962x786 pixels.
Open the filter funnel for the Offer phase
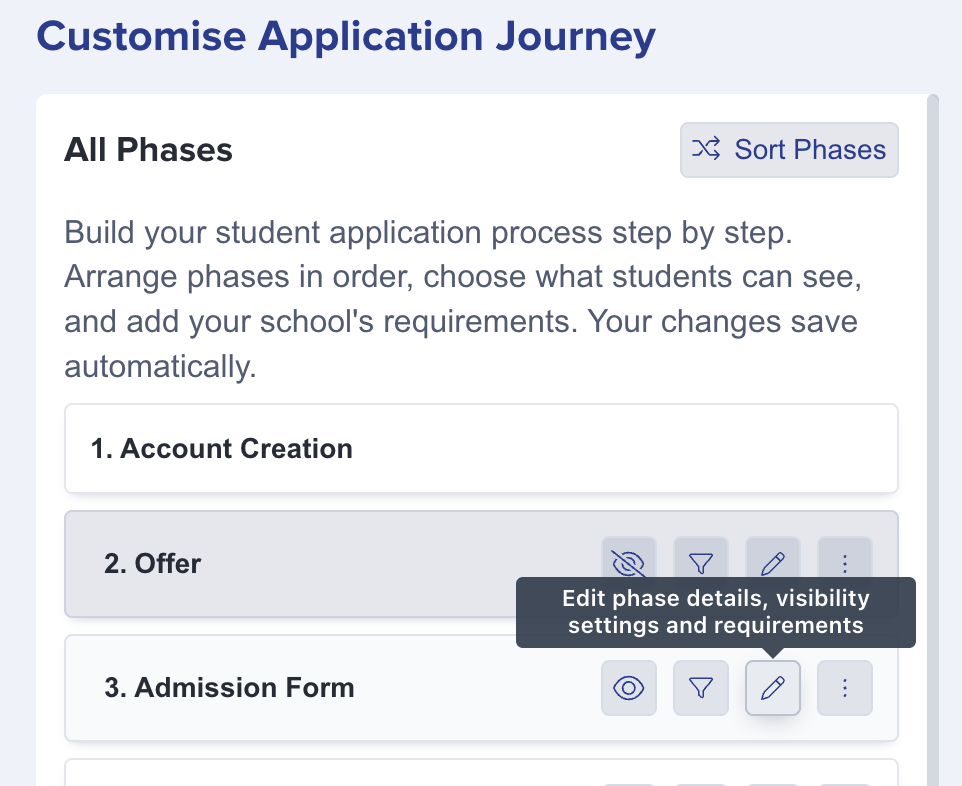pyautogui.click(x=701, y=557)
